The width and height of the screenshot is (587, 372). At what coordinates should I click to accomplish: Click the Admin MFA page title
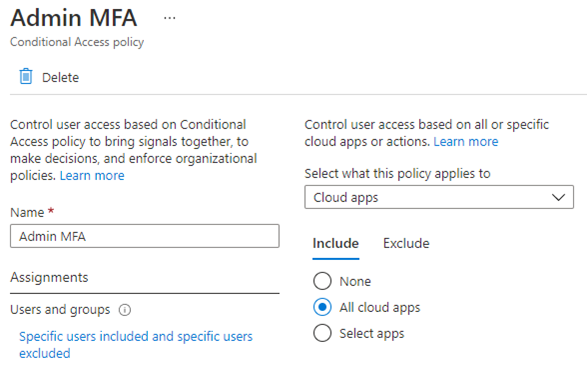click(x=74, y=18)
